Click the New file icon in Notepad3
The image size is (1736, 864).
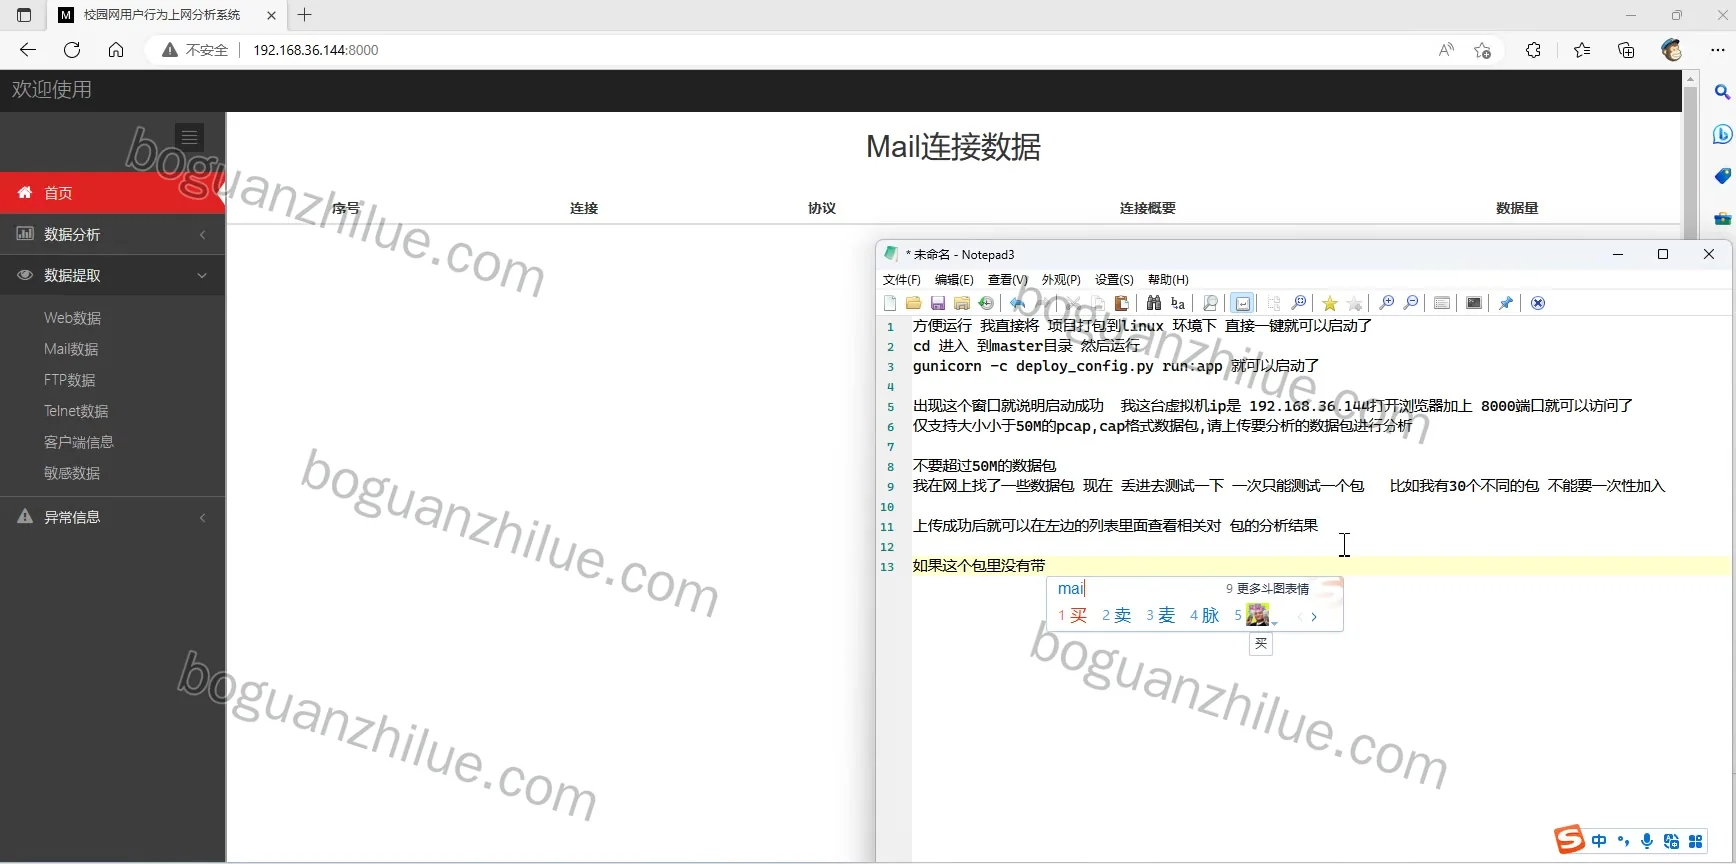[890, 303]
